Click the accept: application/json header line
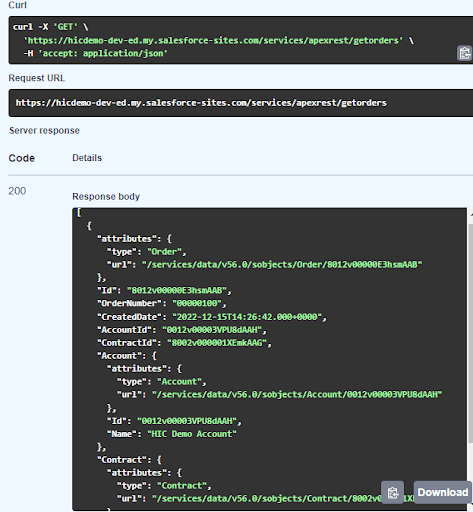 [x=96, y=53]
